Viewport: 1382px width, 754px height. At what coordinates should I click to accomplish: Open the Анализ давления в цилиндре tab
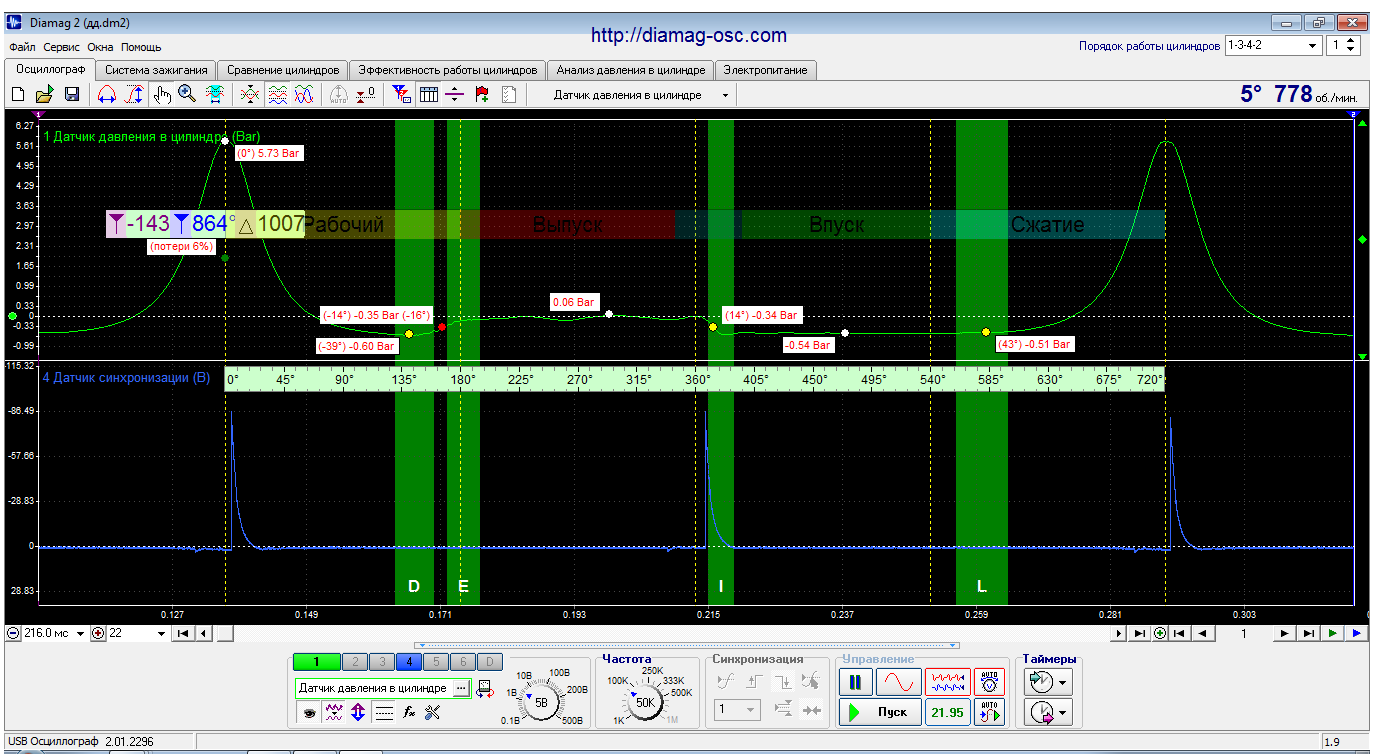[631, 70]
